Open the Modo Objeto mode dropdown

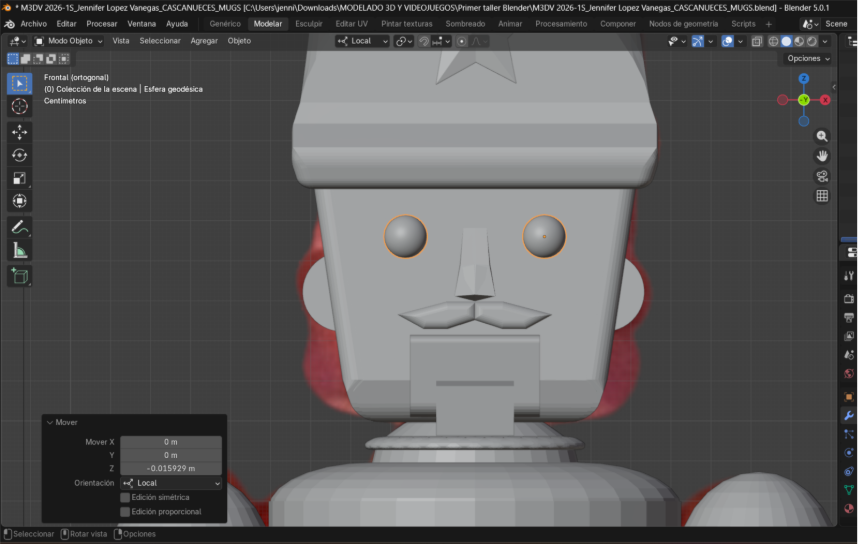coord(69,41)
